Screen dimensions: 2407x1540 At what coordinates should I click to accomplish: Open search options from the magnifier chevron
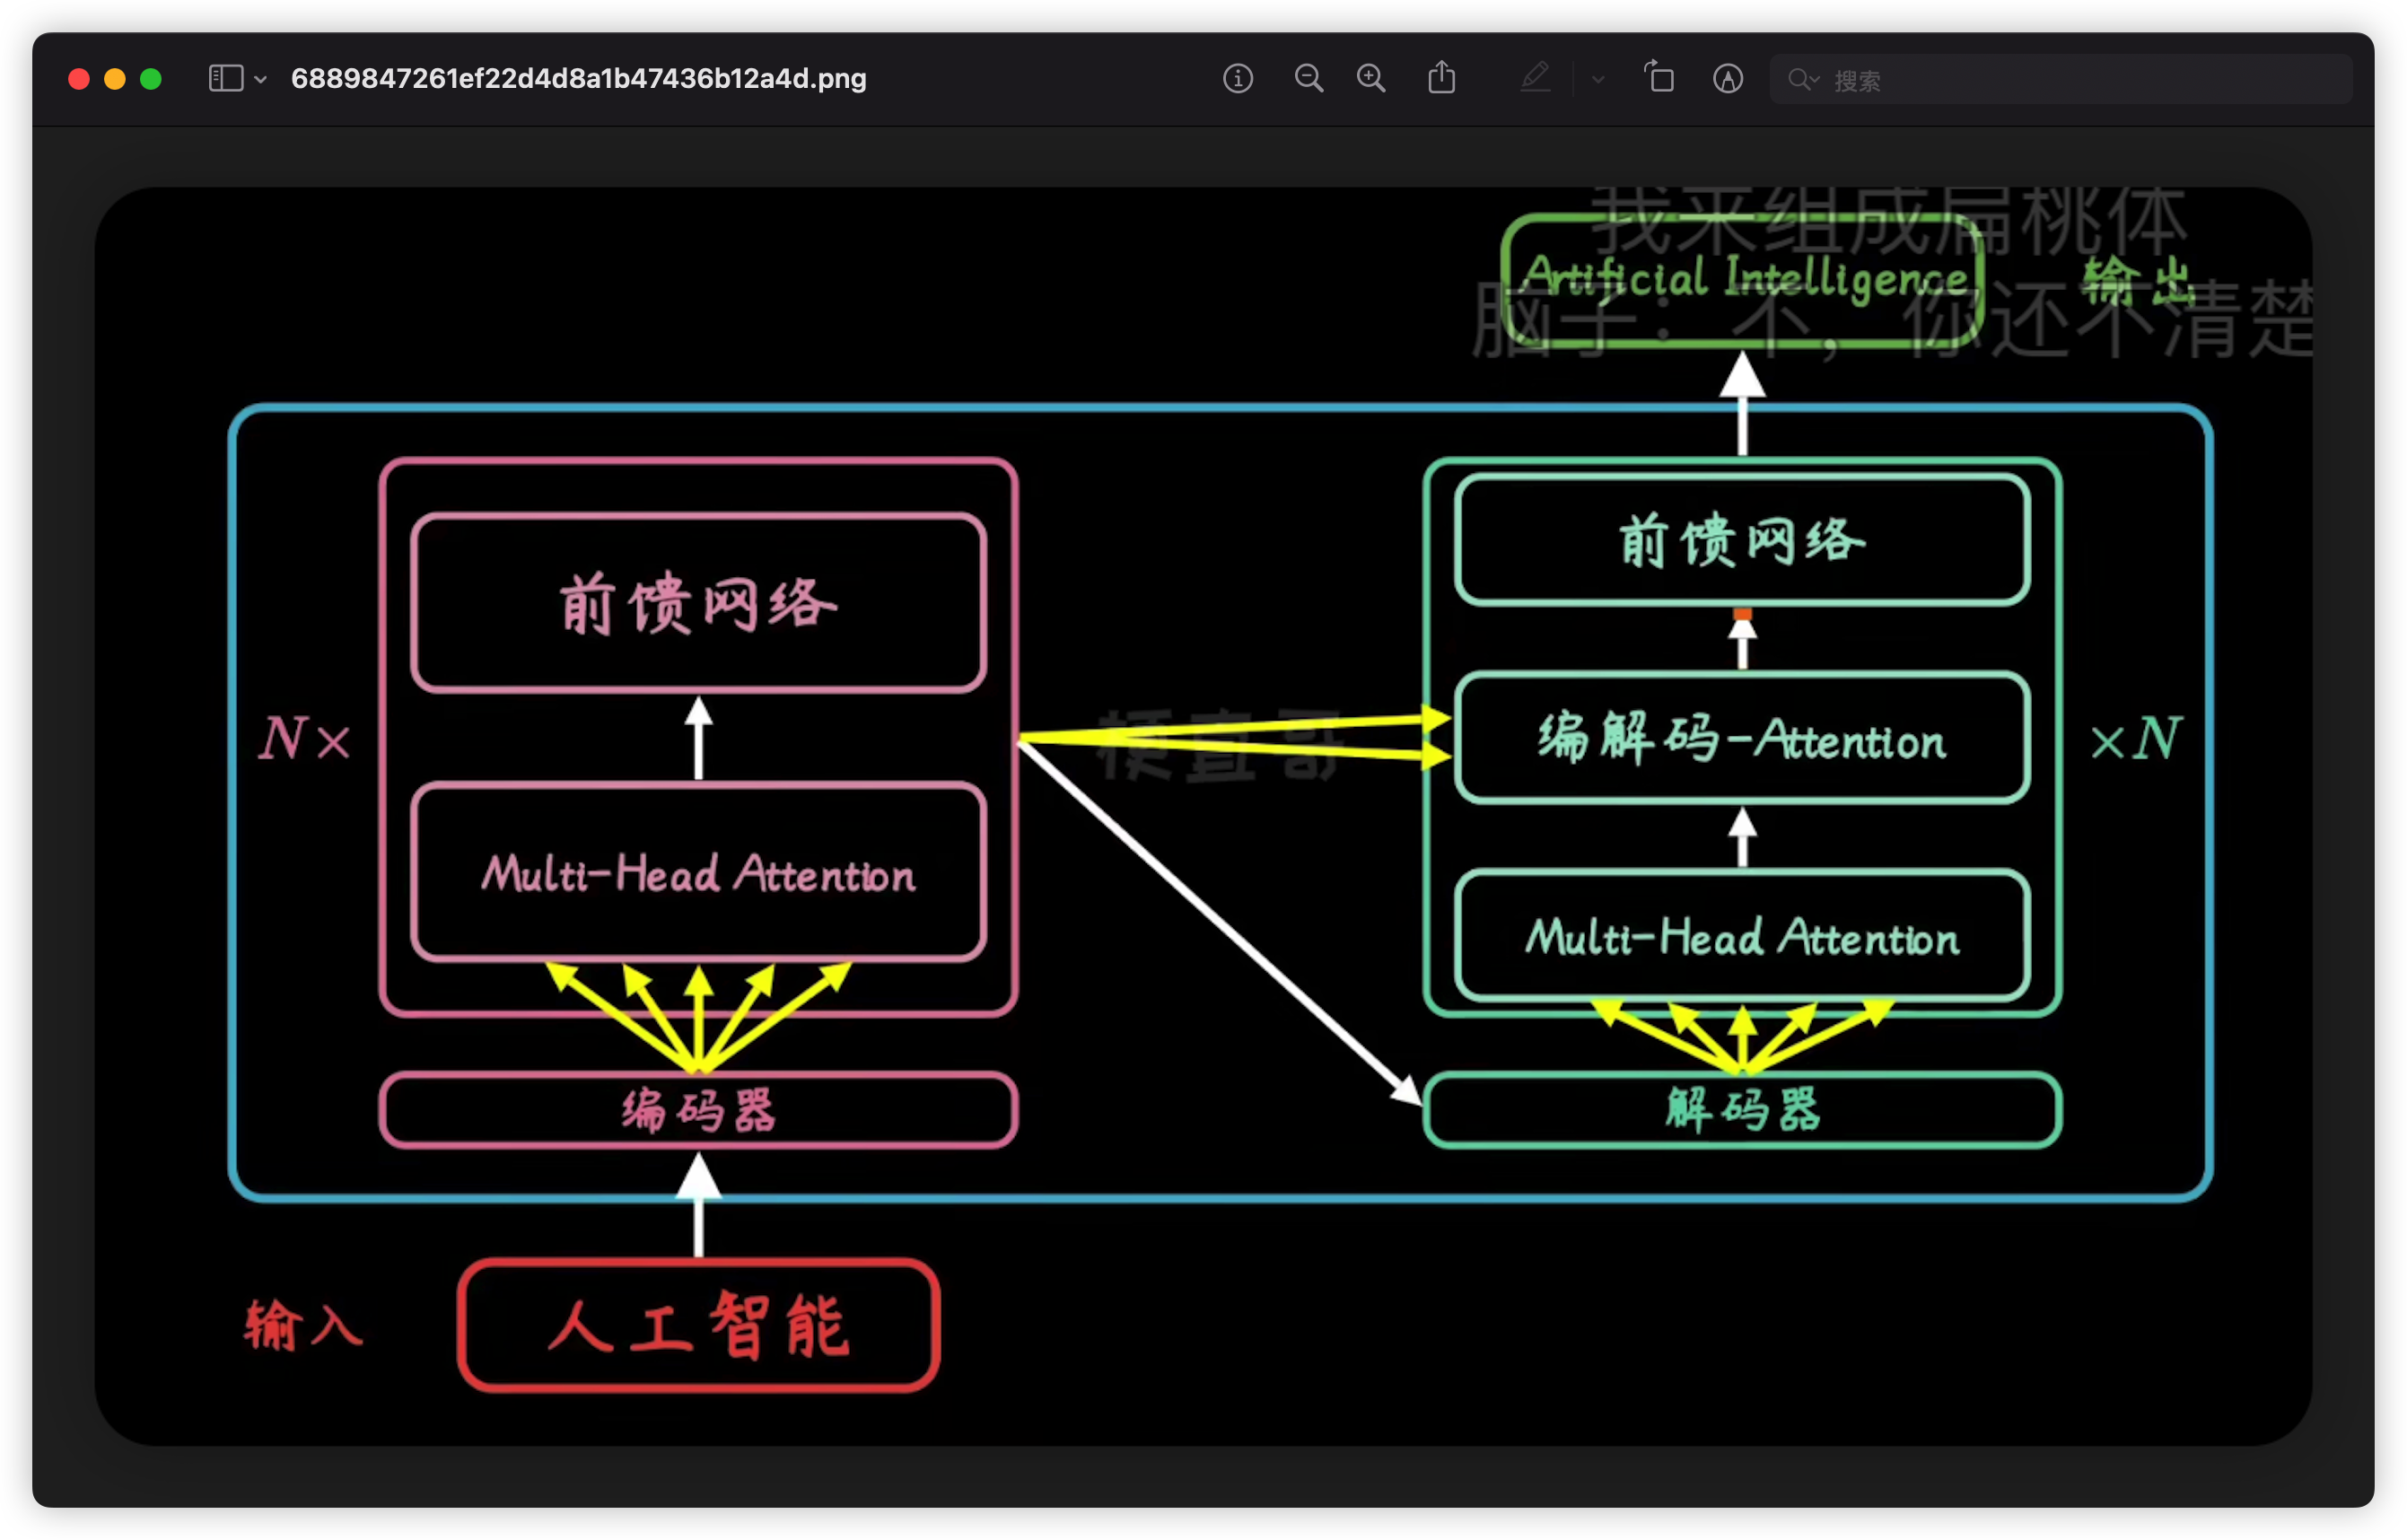(1804, 79)
